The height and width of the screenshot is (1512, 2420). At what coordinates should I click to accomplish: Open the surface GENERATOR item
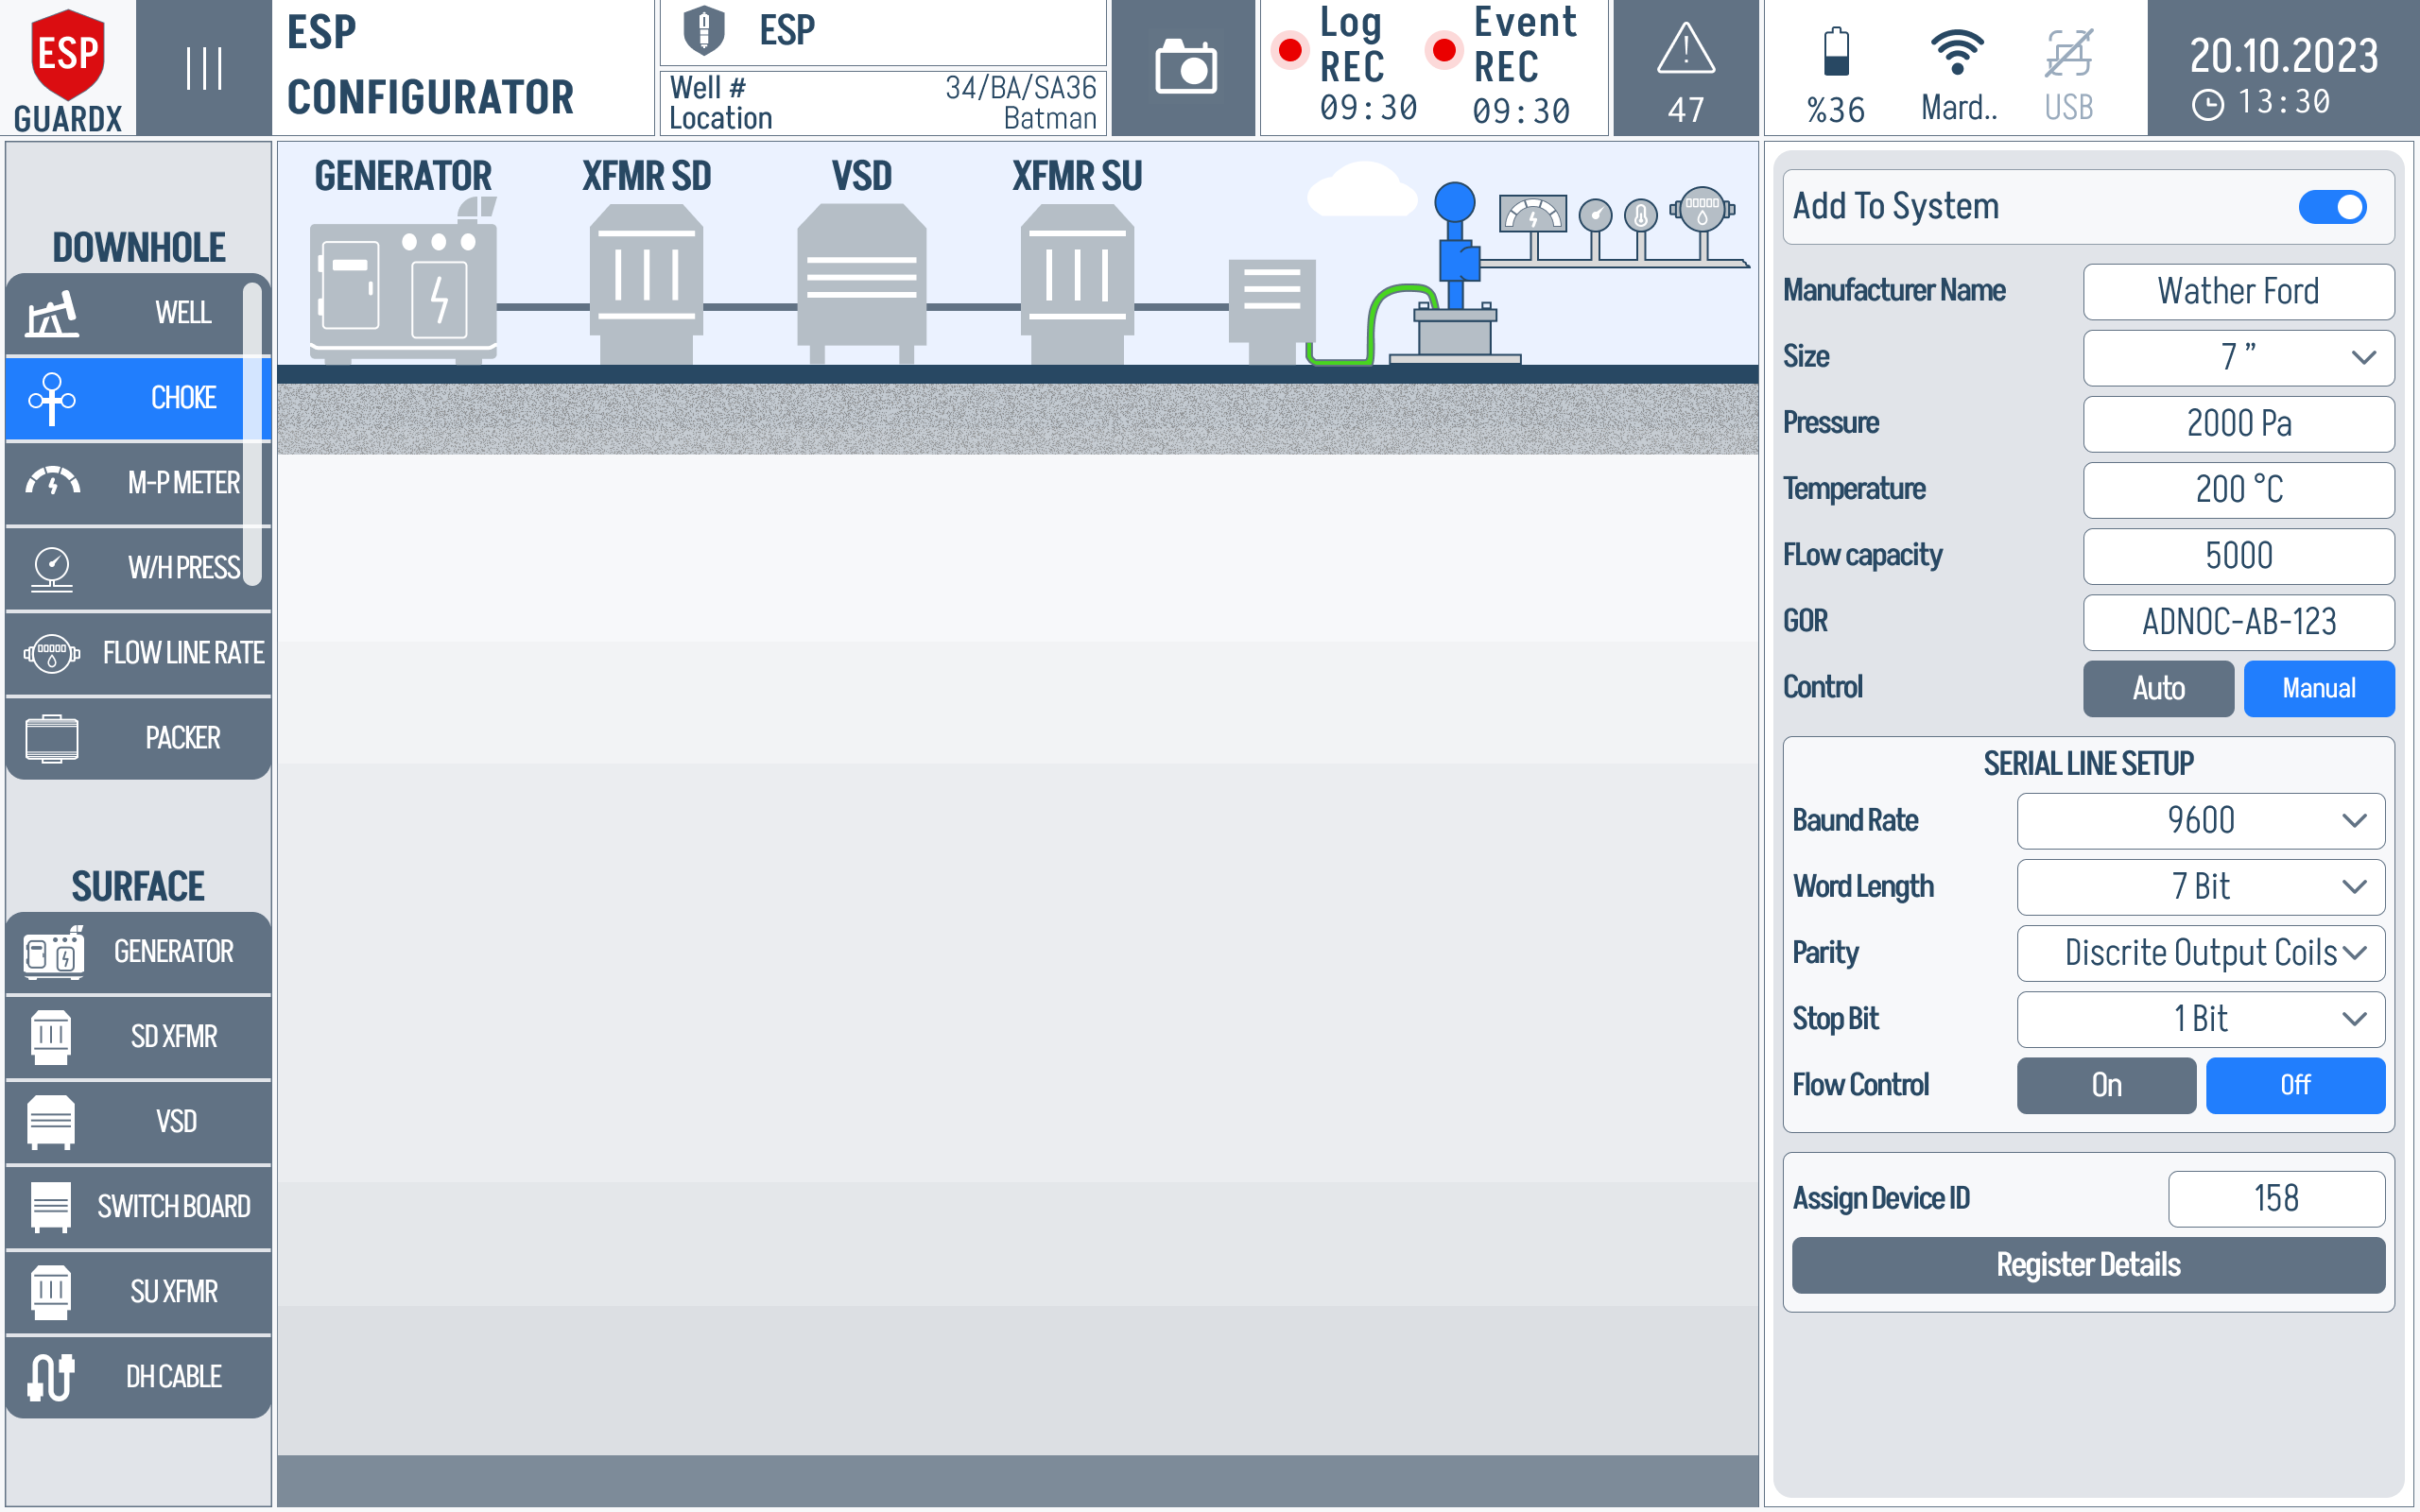[x=138, y=952]
